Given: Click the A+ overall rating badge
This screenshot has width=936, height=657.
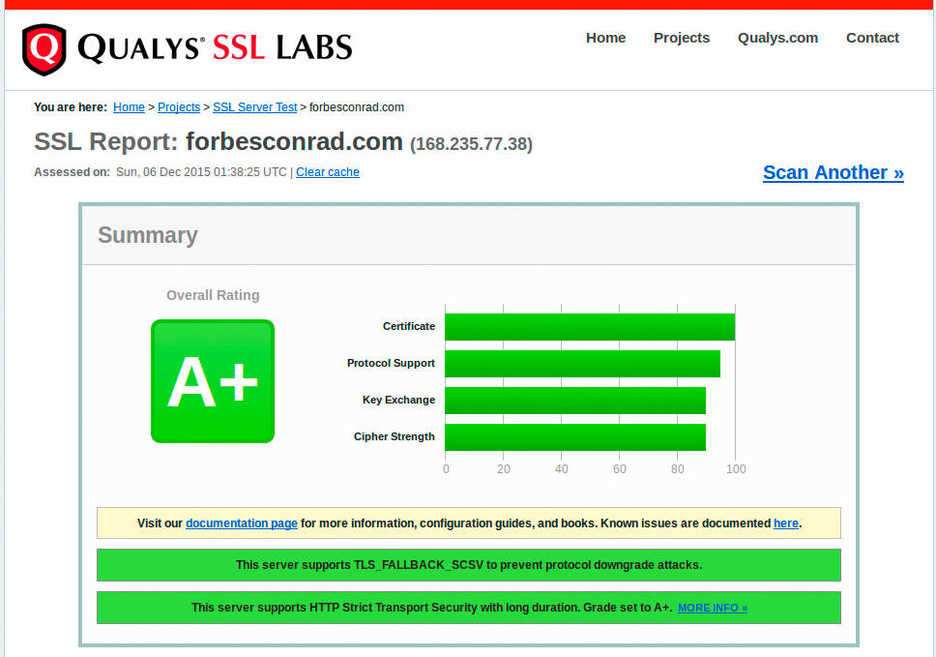Looking at the screenshot, I should (213, 381).
